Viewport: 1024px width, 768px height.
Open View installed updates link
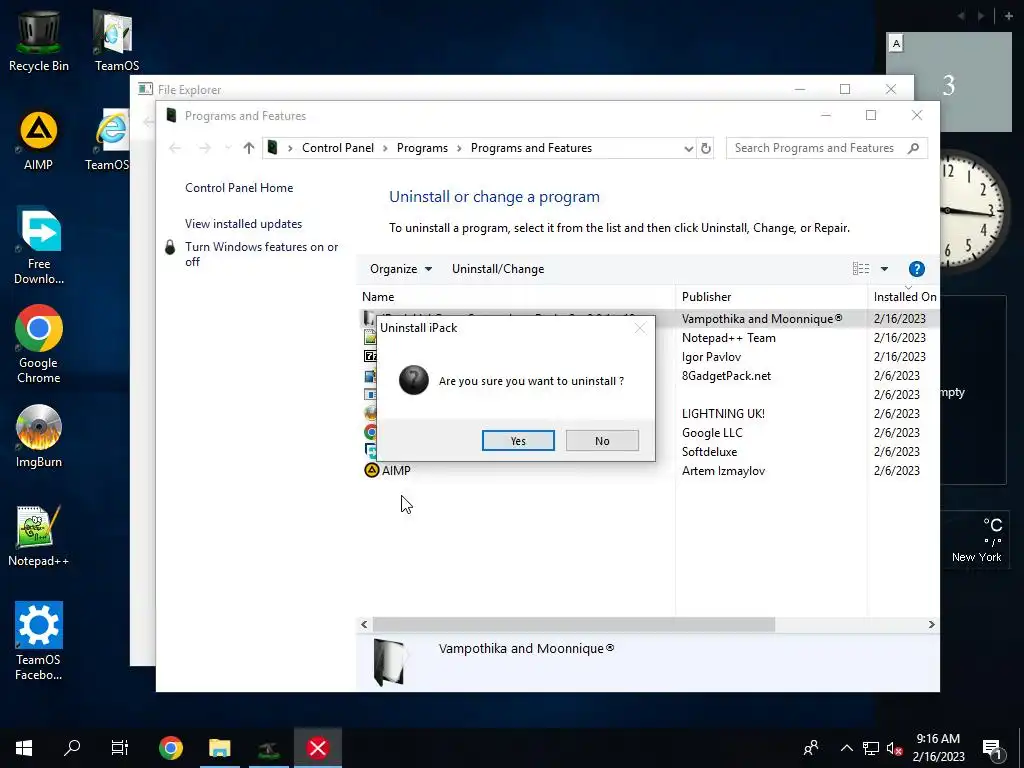click(244, 224)
